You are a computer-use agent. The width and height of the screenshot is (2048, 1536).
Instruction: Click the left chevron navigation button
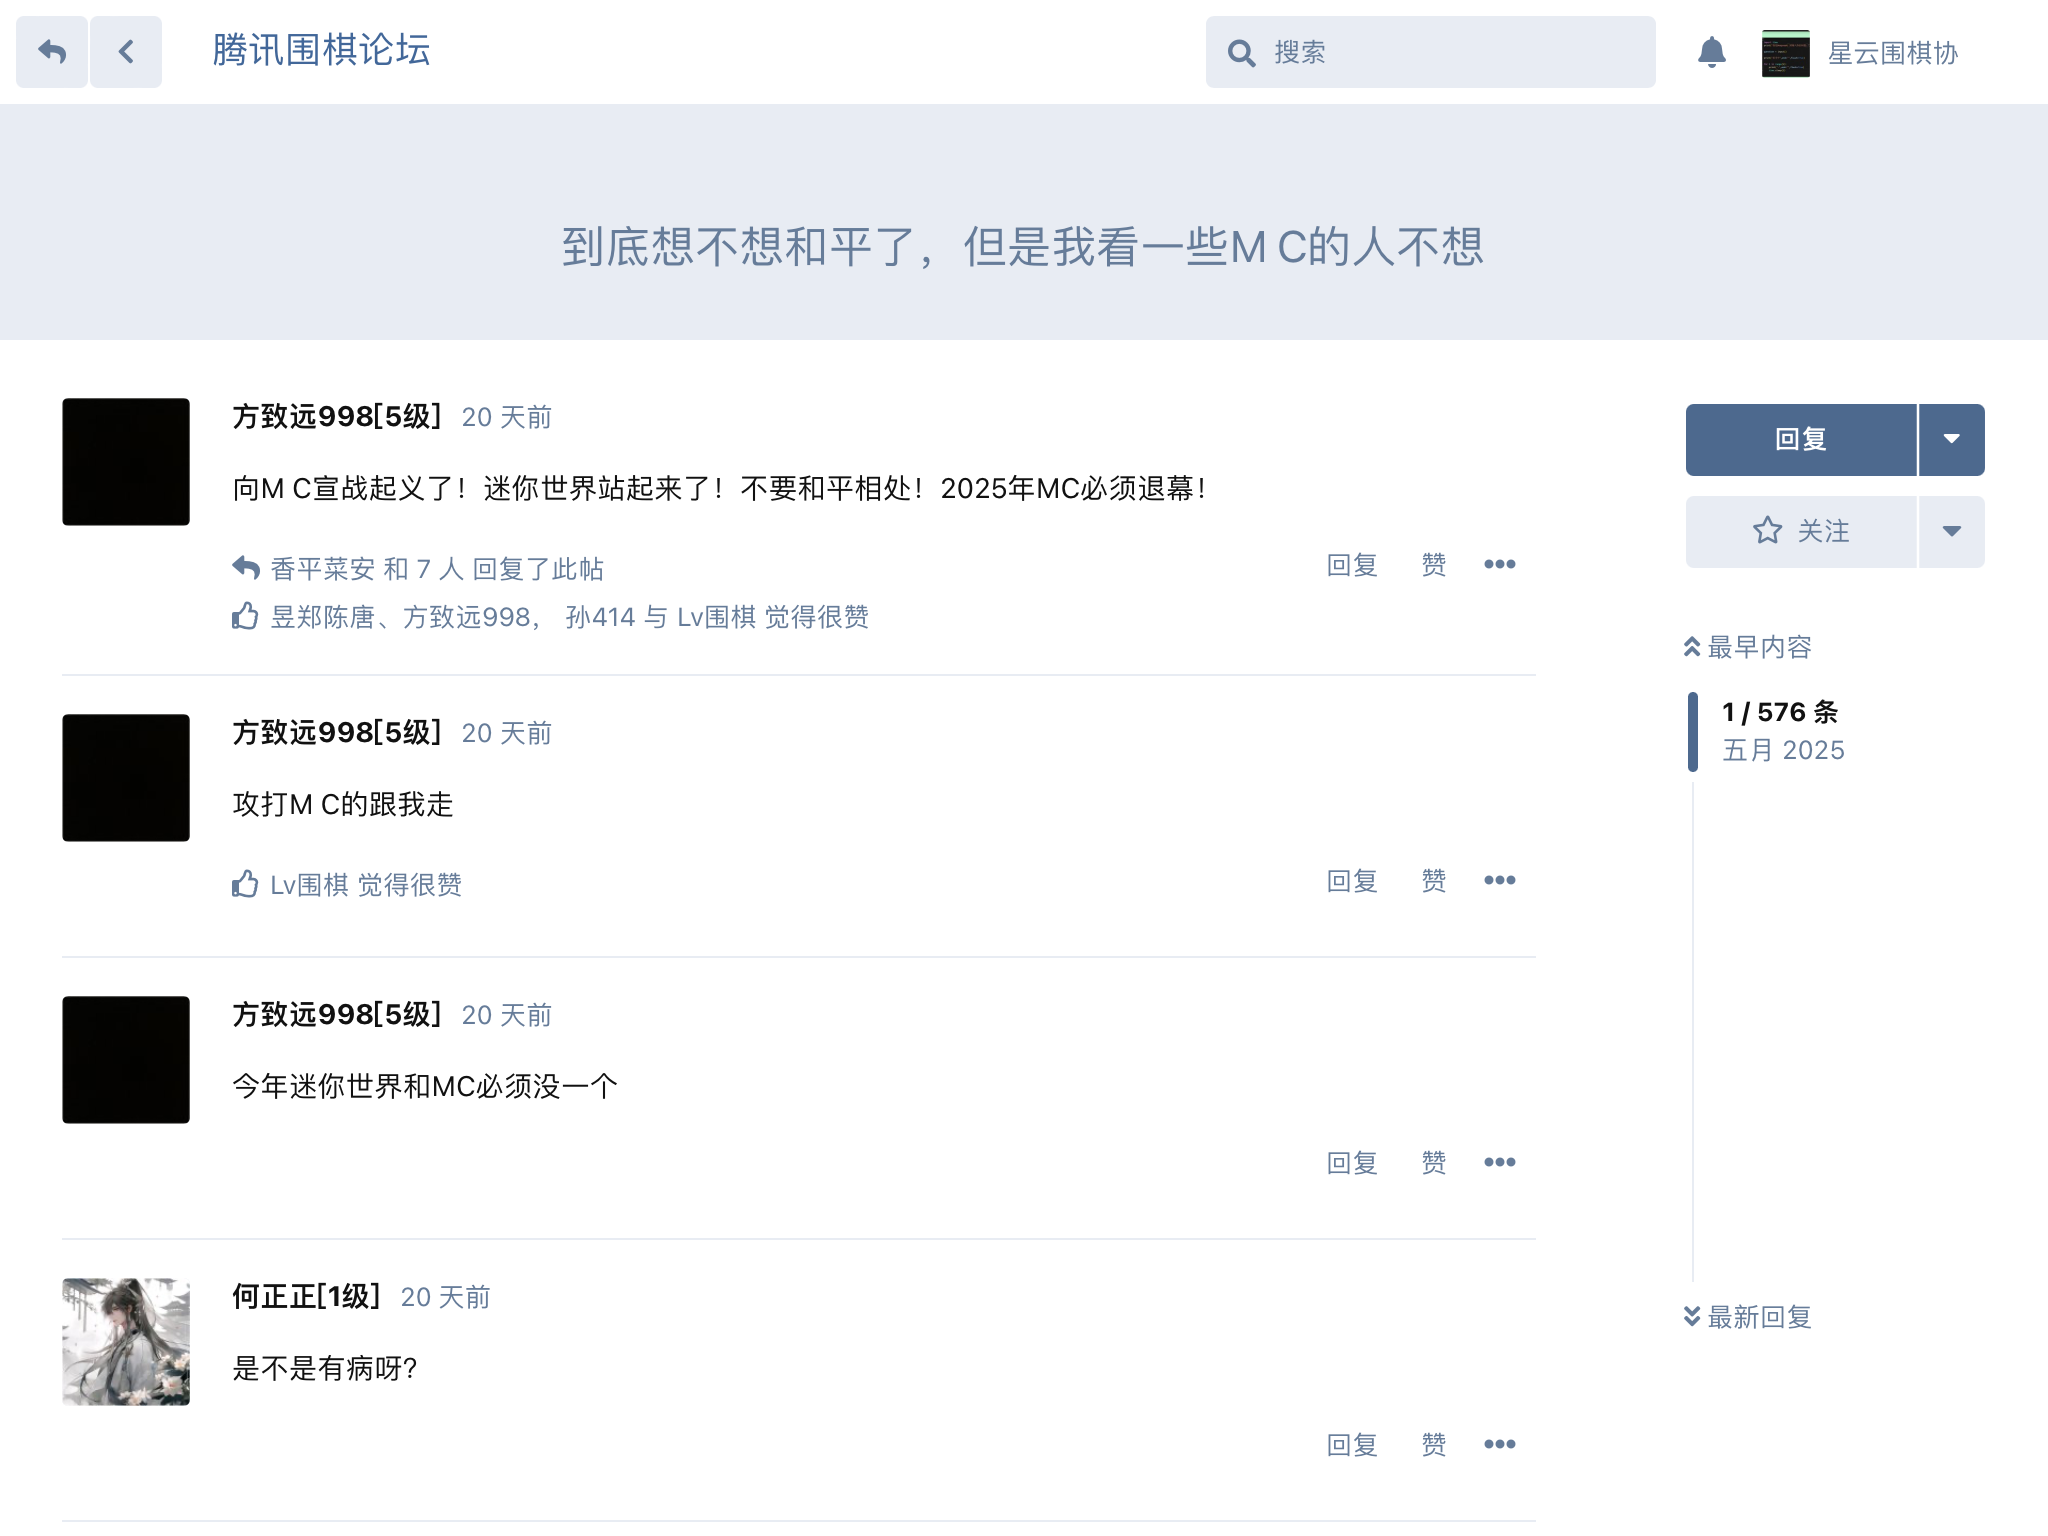click(126, 52)
